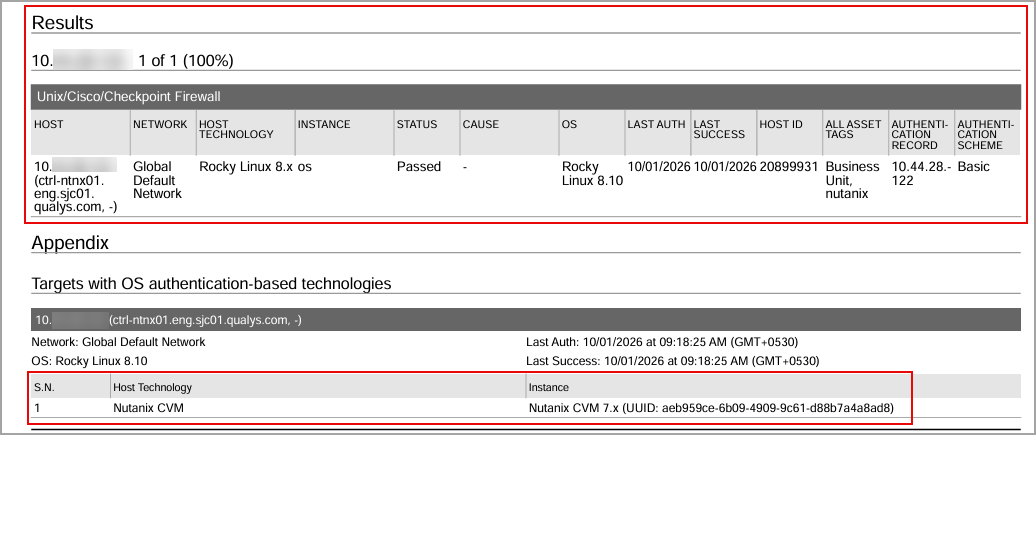Click the 'Last Success: 10/01/2026 at 09:18:25 AM' line
The image size is (1036, 560).
[673, 361]
